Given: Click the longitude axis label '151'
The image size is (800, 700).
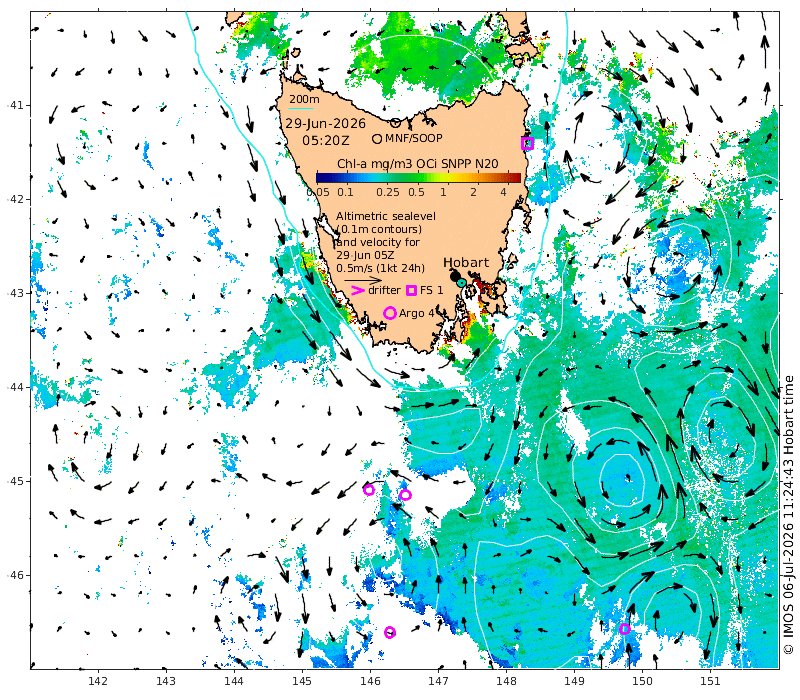Looking at the screenshot, I should coord(710,681).
